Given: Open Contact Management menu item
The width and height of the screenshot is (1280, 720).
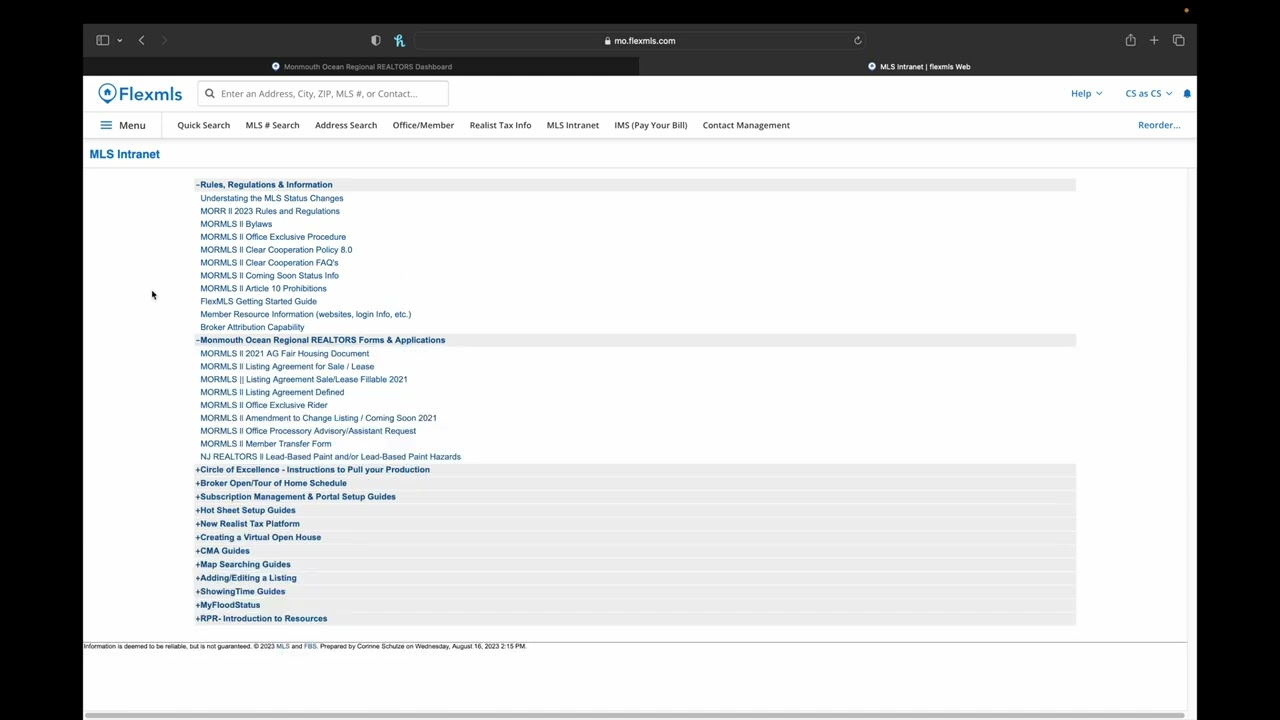Looking at the screenshot, I should click(x=746, y=125).
